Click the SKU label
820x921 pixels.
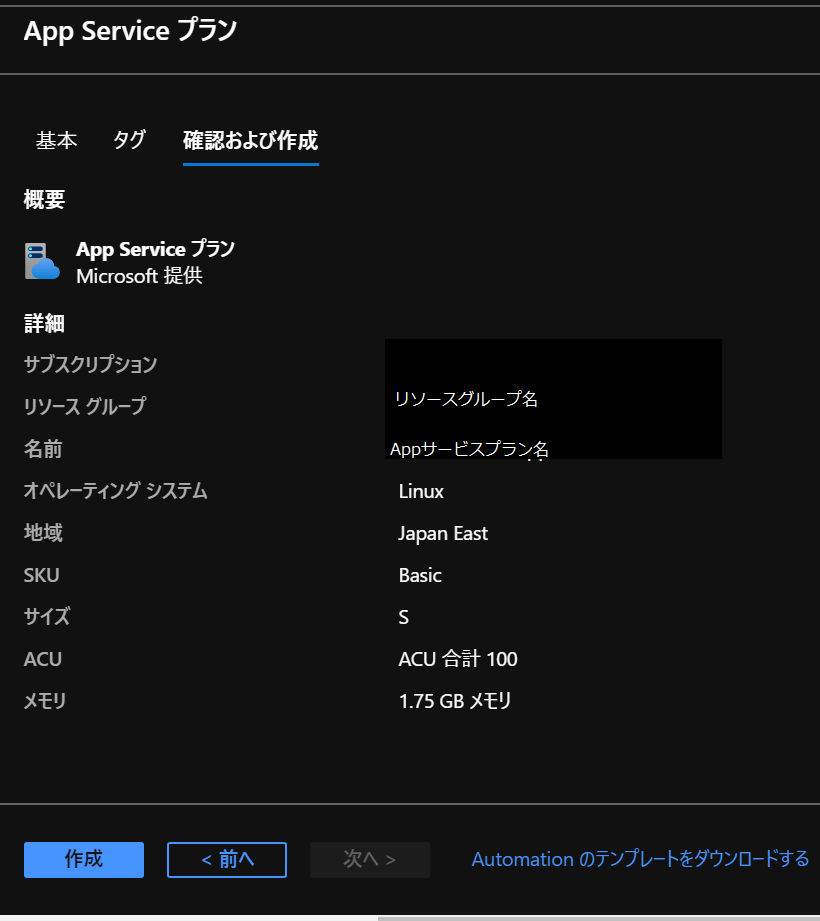click(x=41, y=575)
